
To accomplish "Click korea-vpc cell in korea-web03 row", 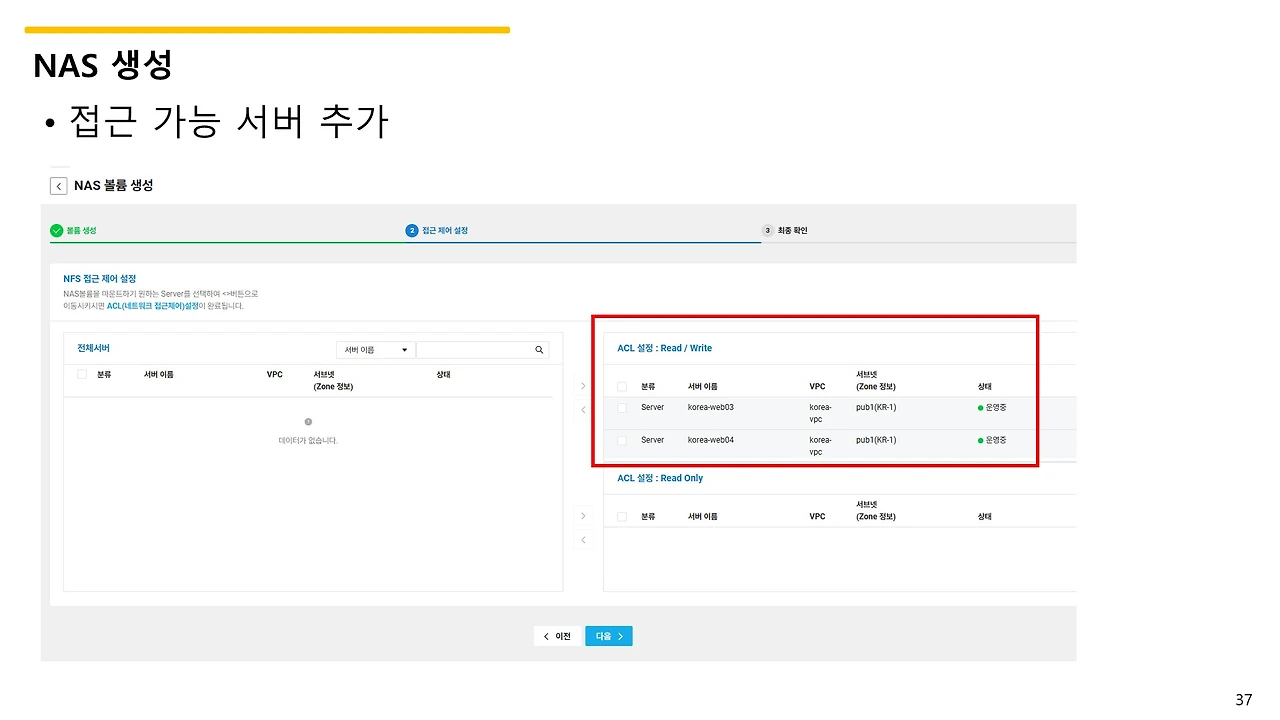I will point(821,413).
